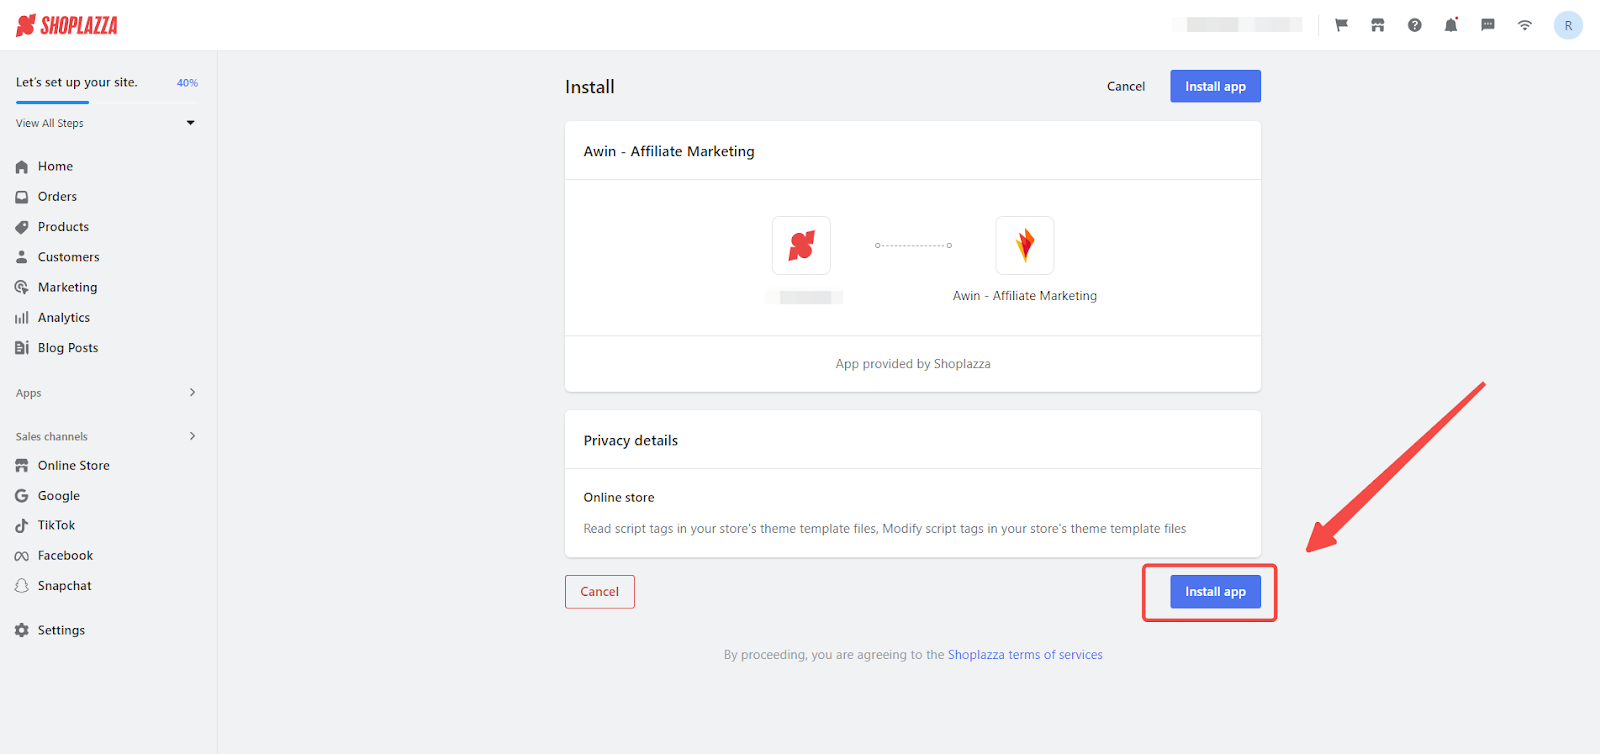Viewport: 1600px width, 754px height.
Task: Open the user avatar R menu
Action: [1568, 25]
